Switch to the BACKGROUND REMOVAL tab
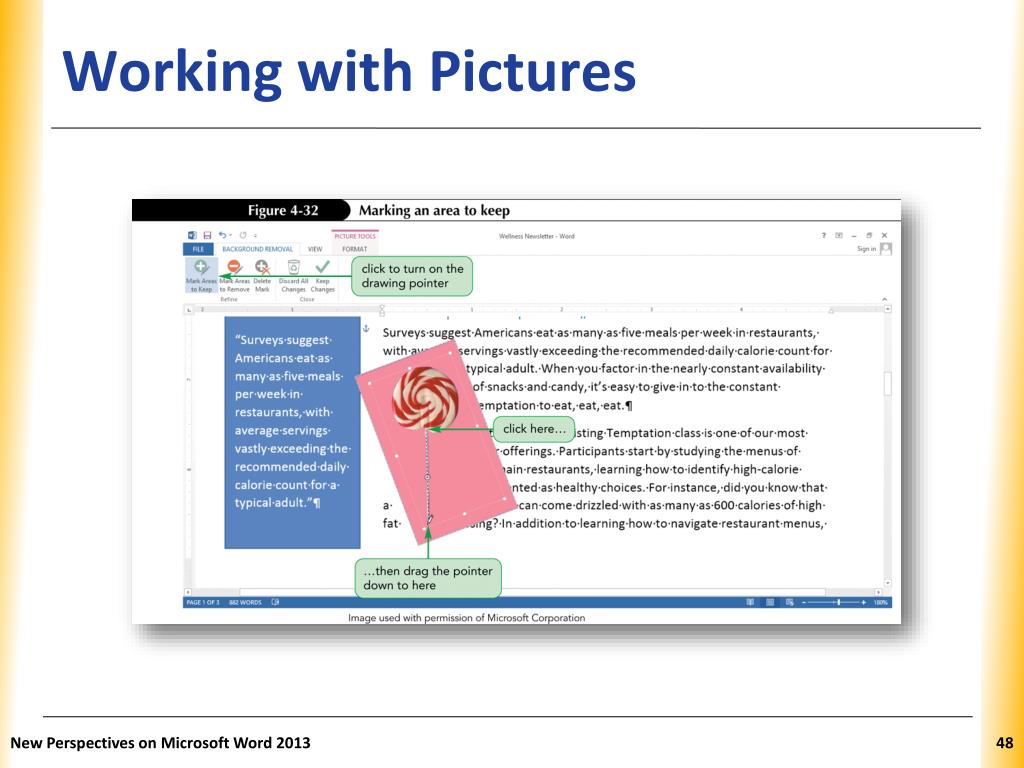The width and height of the screenshot is (1024, 768). pyautogui.click(x=257, y=249)
